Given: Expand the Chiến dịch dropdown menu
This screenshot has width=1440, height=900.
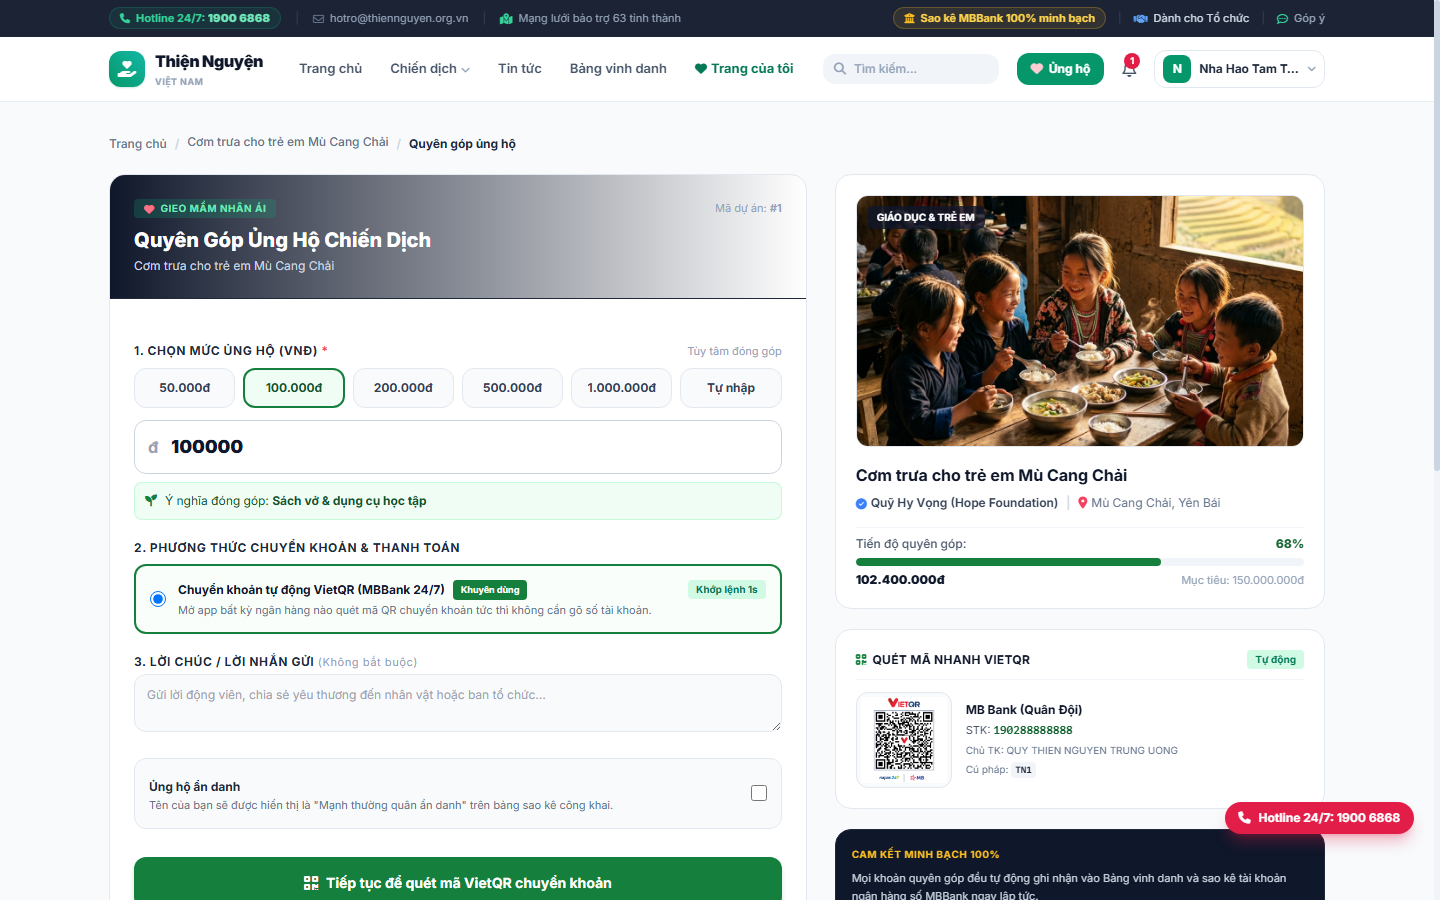Looking at the screenshot, I should click(430, 69).
